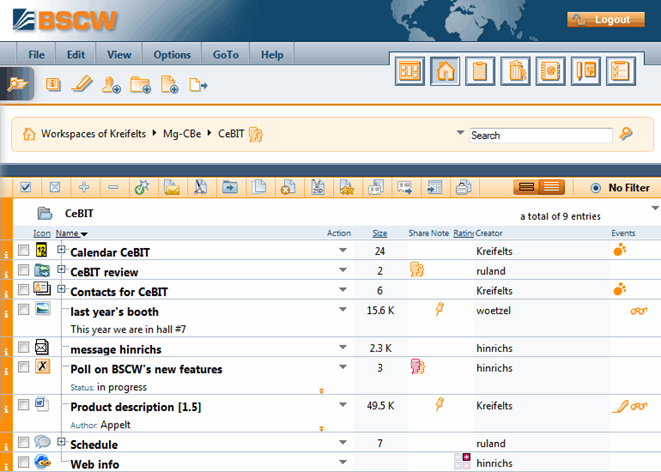
Task: Open the GoTo menu
Action: [x=226, y=55]
